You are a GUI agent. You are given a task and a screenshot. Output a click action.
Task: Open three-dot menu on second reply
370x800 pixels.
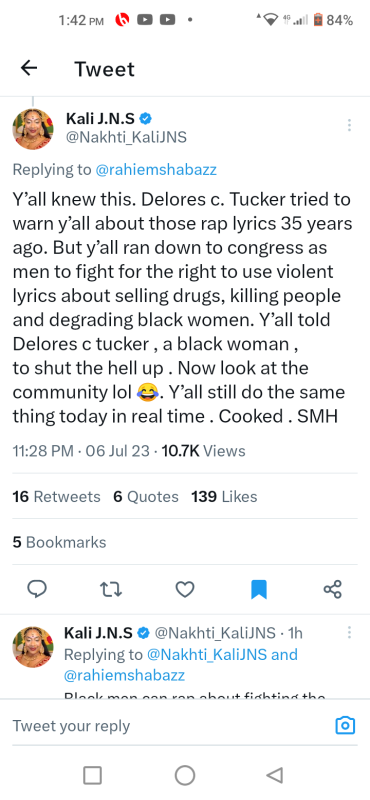(x=349, y=633)
